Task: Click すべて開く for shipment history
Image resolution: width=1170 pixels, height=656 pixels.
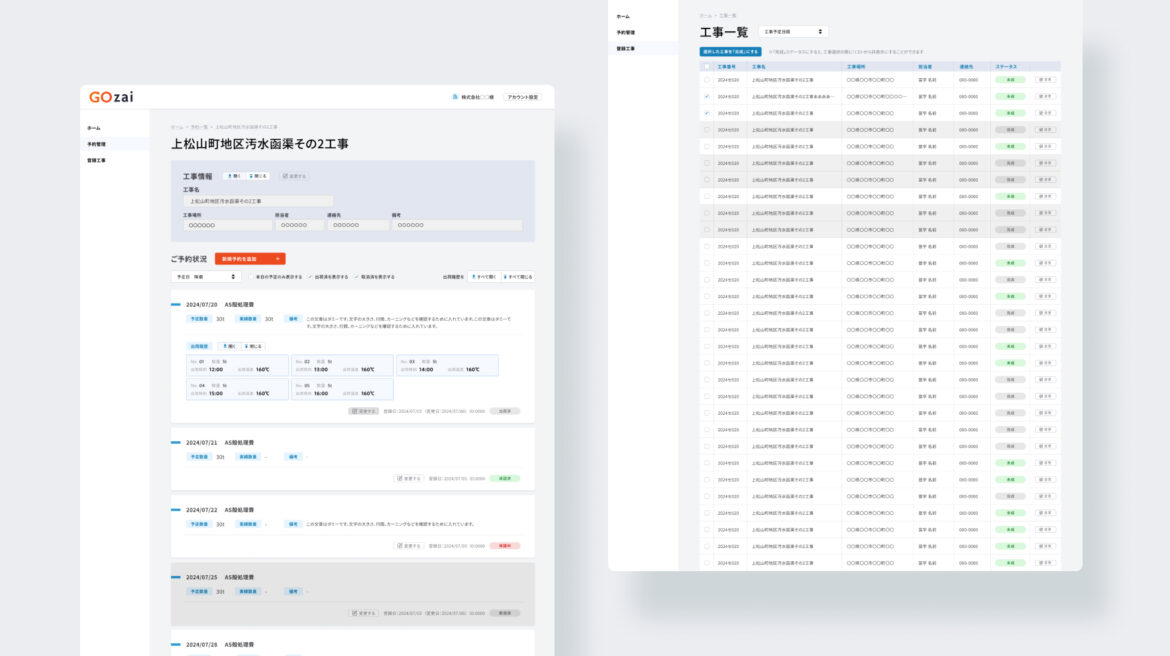Action: tap(484, 277)
